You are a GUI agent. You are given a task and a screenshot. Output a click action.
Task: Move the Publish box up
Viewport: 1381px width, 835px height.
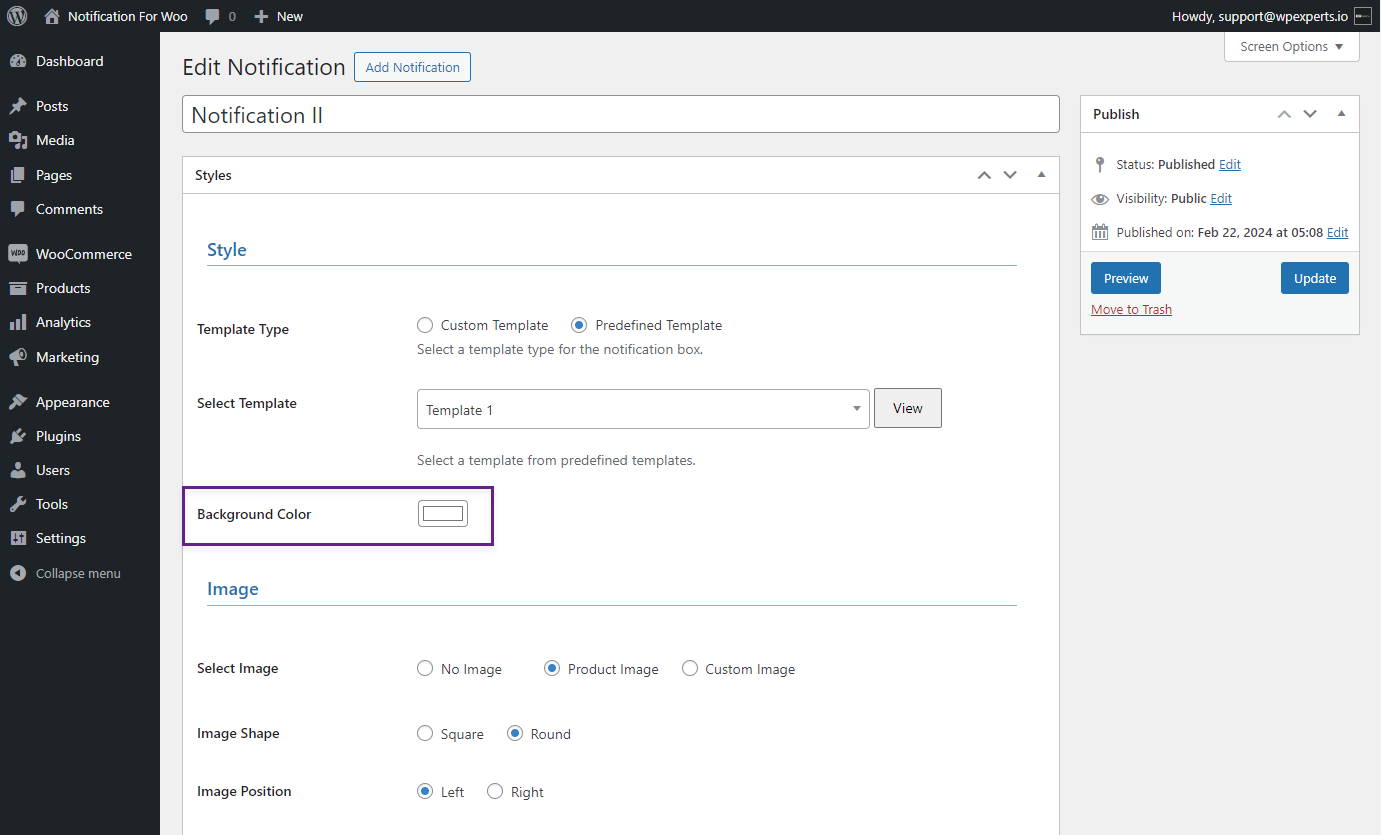[1284, 114]
